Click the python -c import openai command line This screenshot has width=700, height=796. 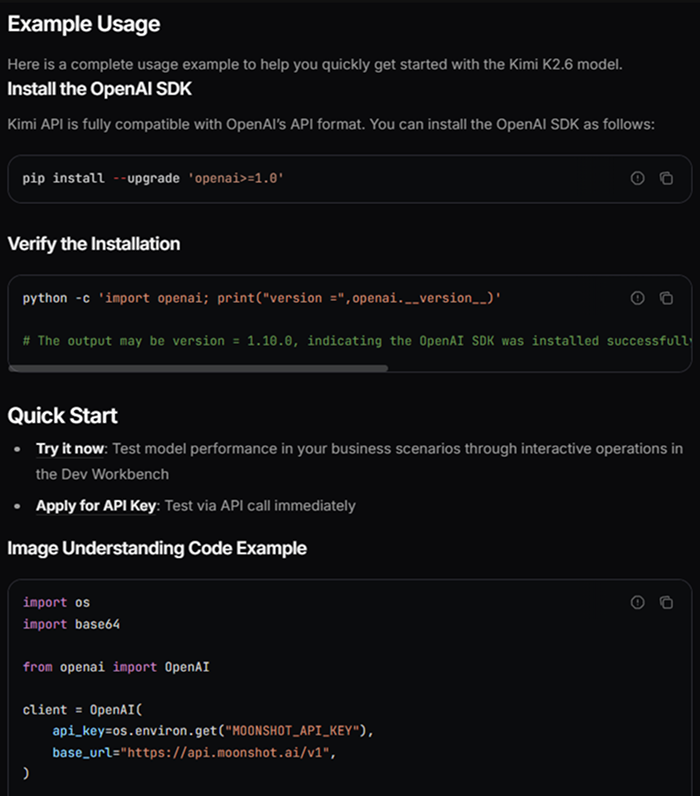point(261,298)
